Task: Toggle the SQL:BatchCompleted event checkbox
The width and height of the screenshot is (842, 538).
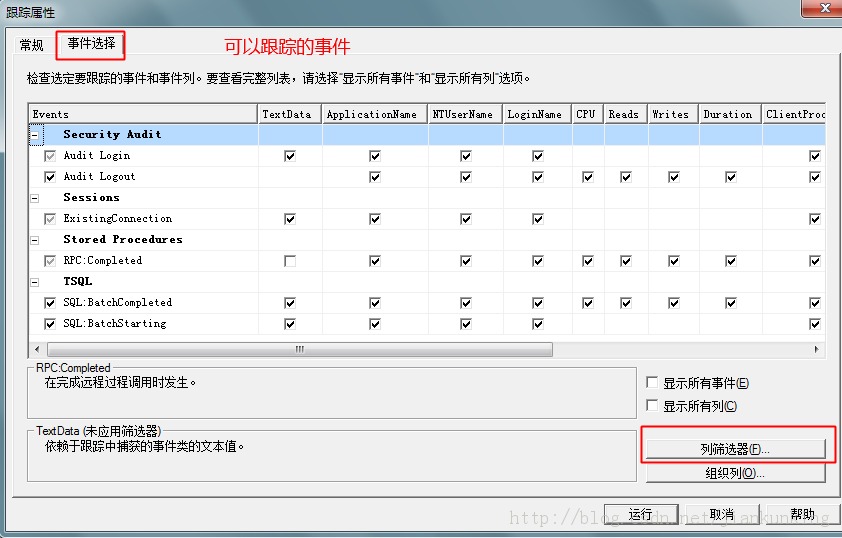Action: coord(50,303)
